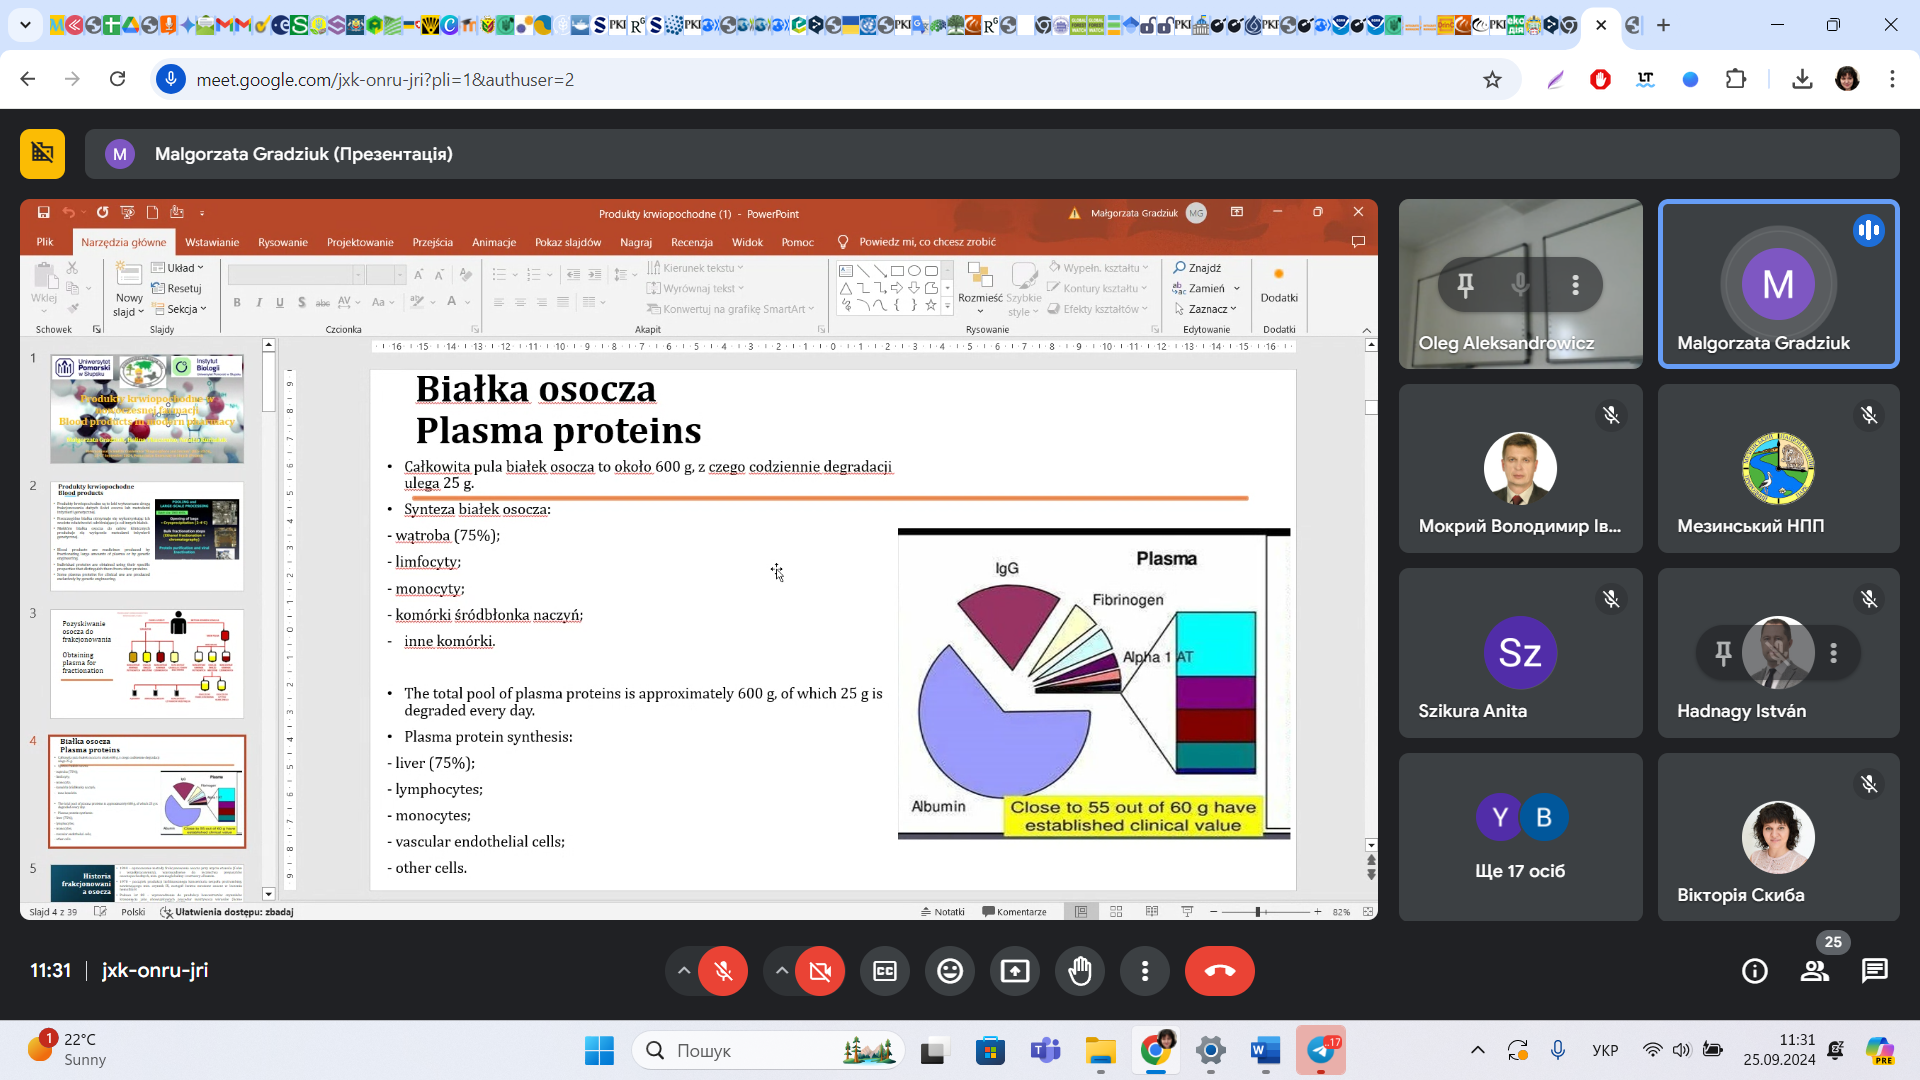Open the Telegram taskbar icon
1920x1080 pixels.
(1320, 1050)
